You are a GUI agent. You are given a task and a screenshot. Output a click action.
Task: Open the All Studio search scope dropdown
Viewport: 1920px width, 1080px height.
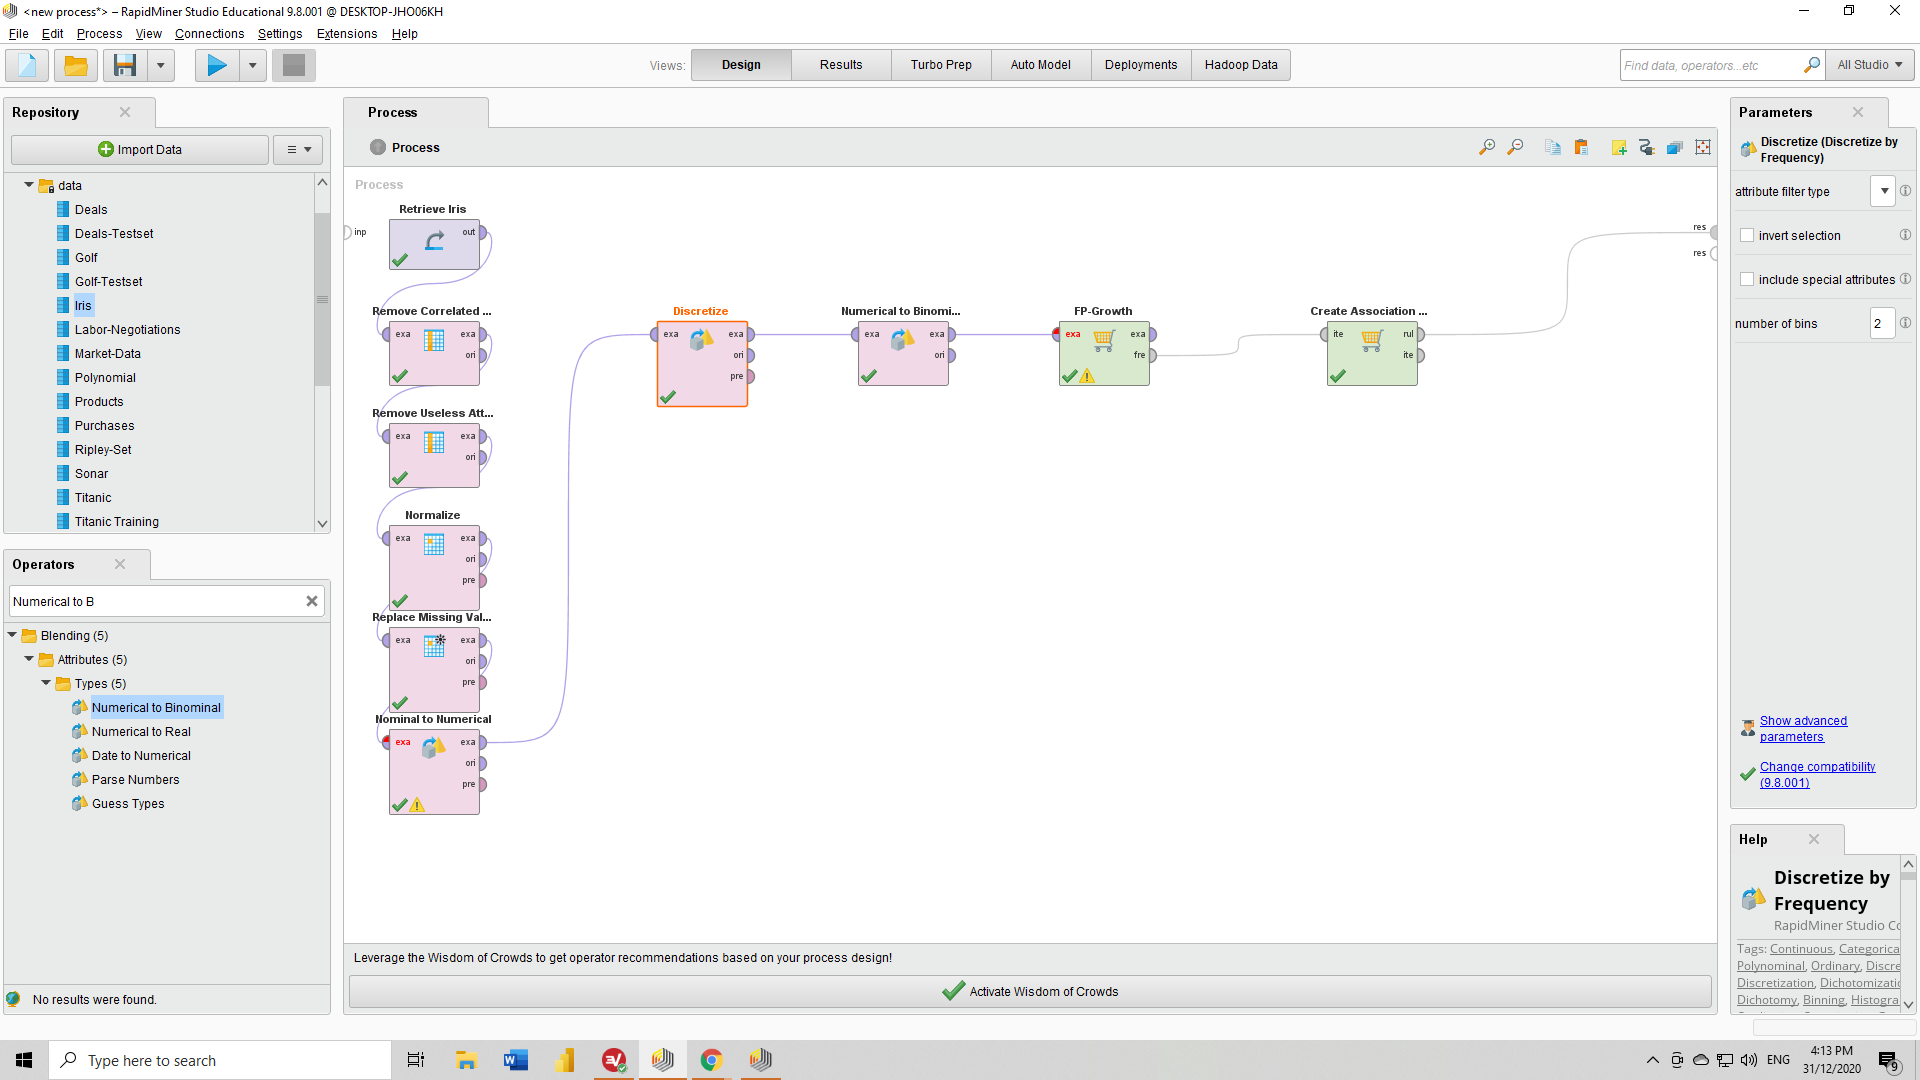(x=1870, y=65)
